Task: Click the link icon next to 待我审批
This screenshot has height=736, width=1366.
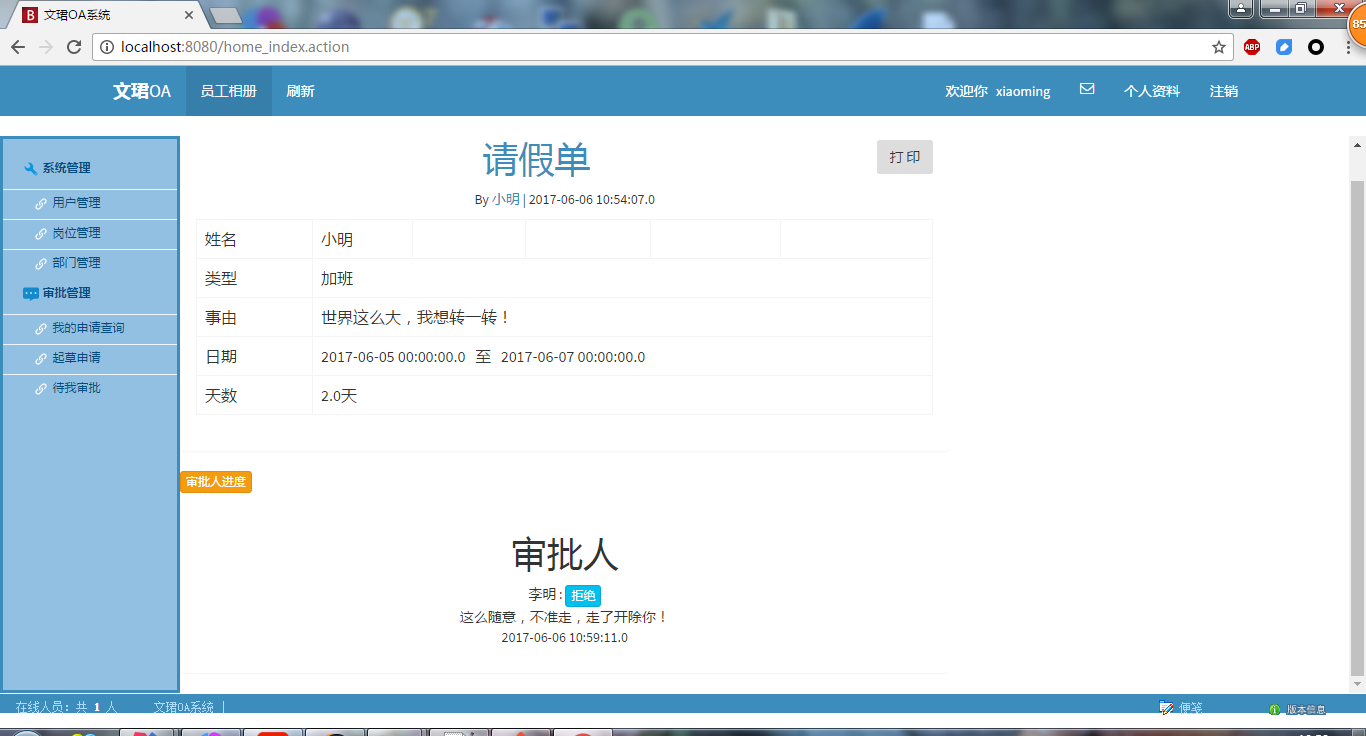Action: pos(41,388)
